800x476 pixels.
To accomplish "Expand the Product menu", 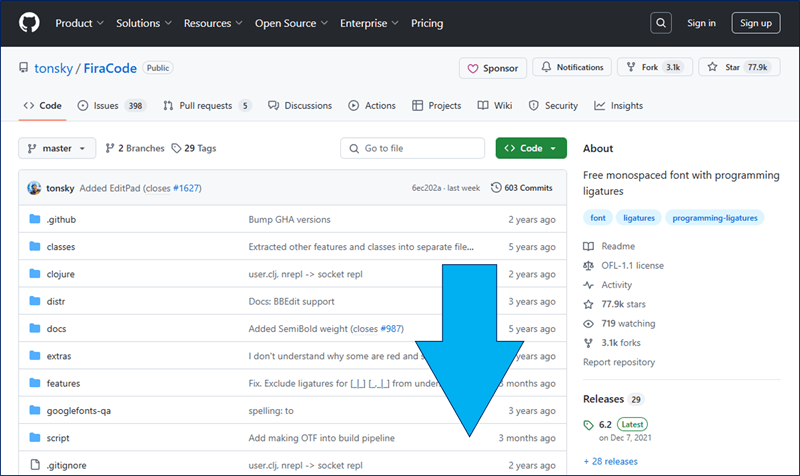I will click(80, 23).
